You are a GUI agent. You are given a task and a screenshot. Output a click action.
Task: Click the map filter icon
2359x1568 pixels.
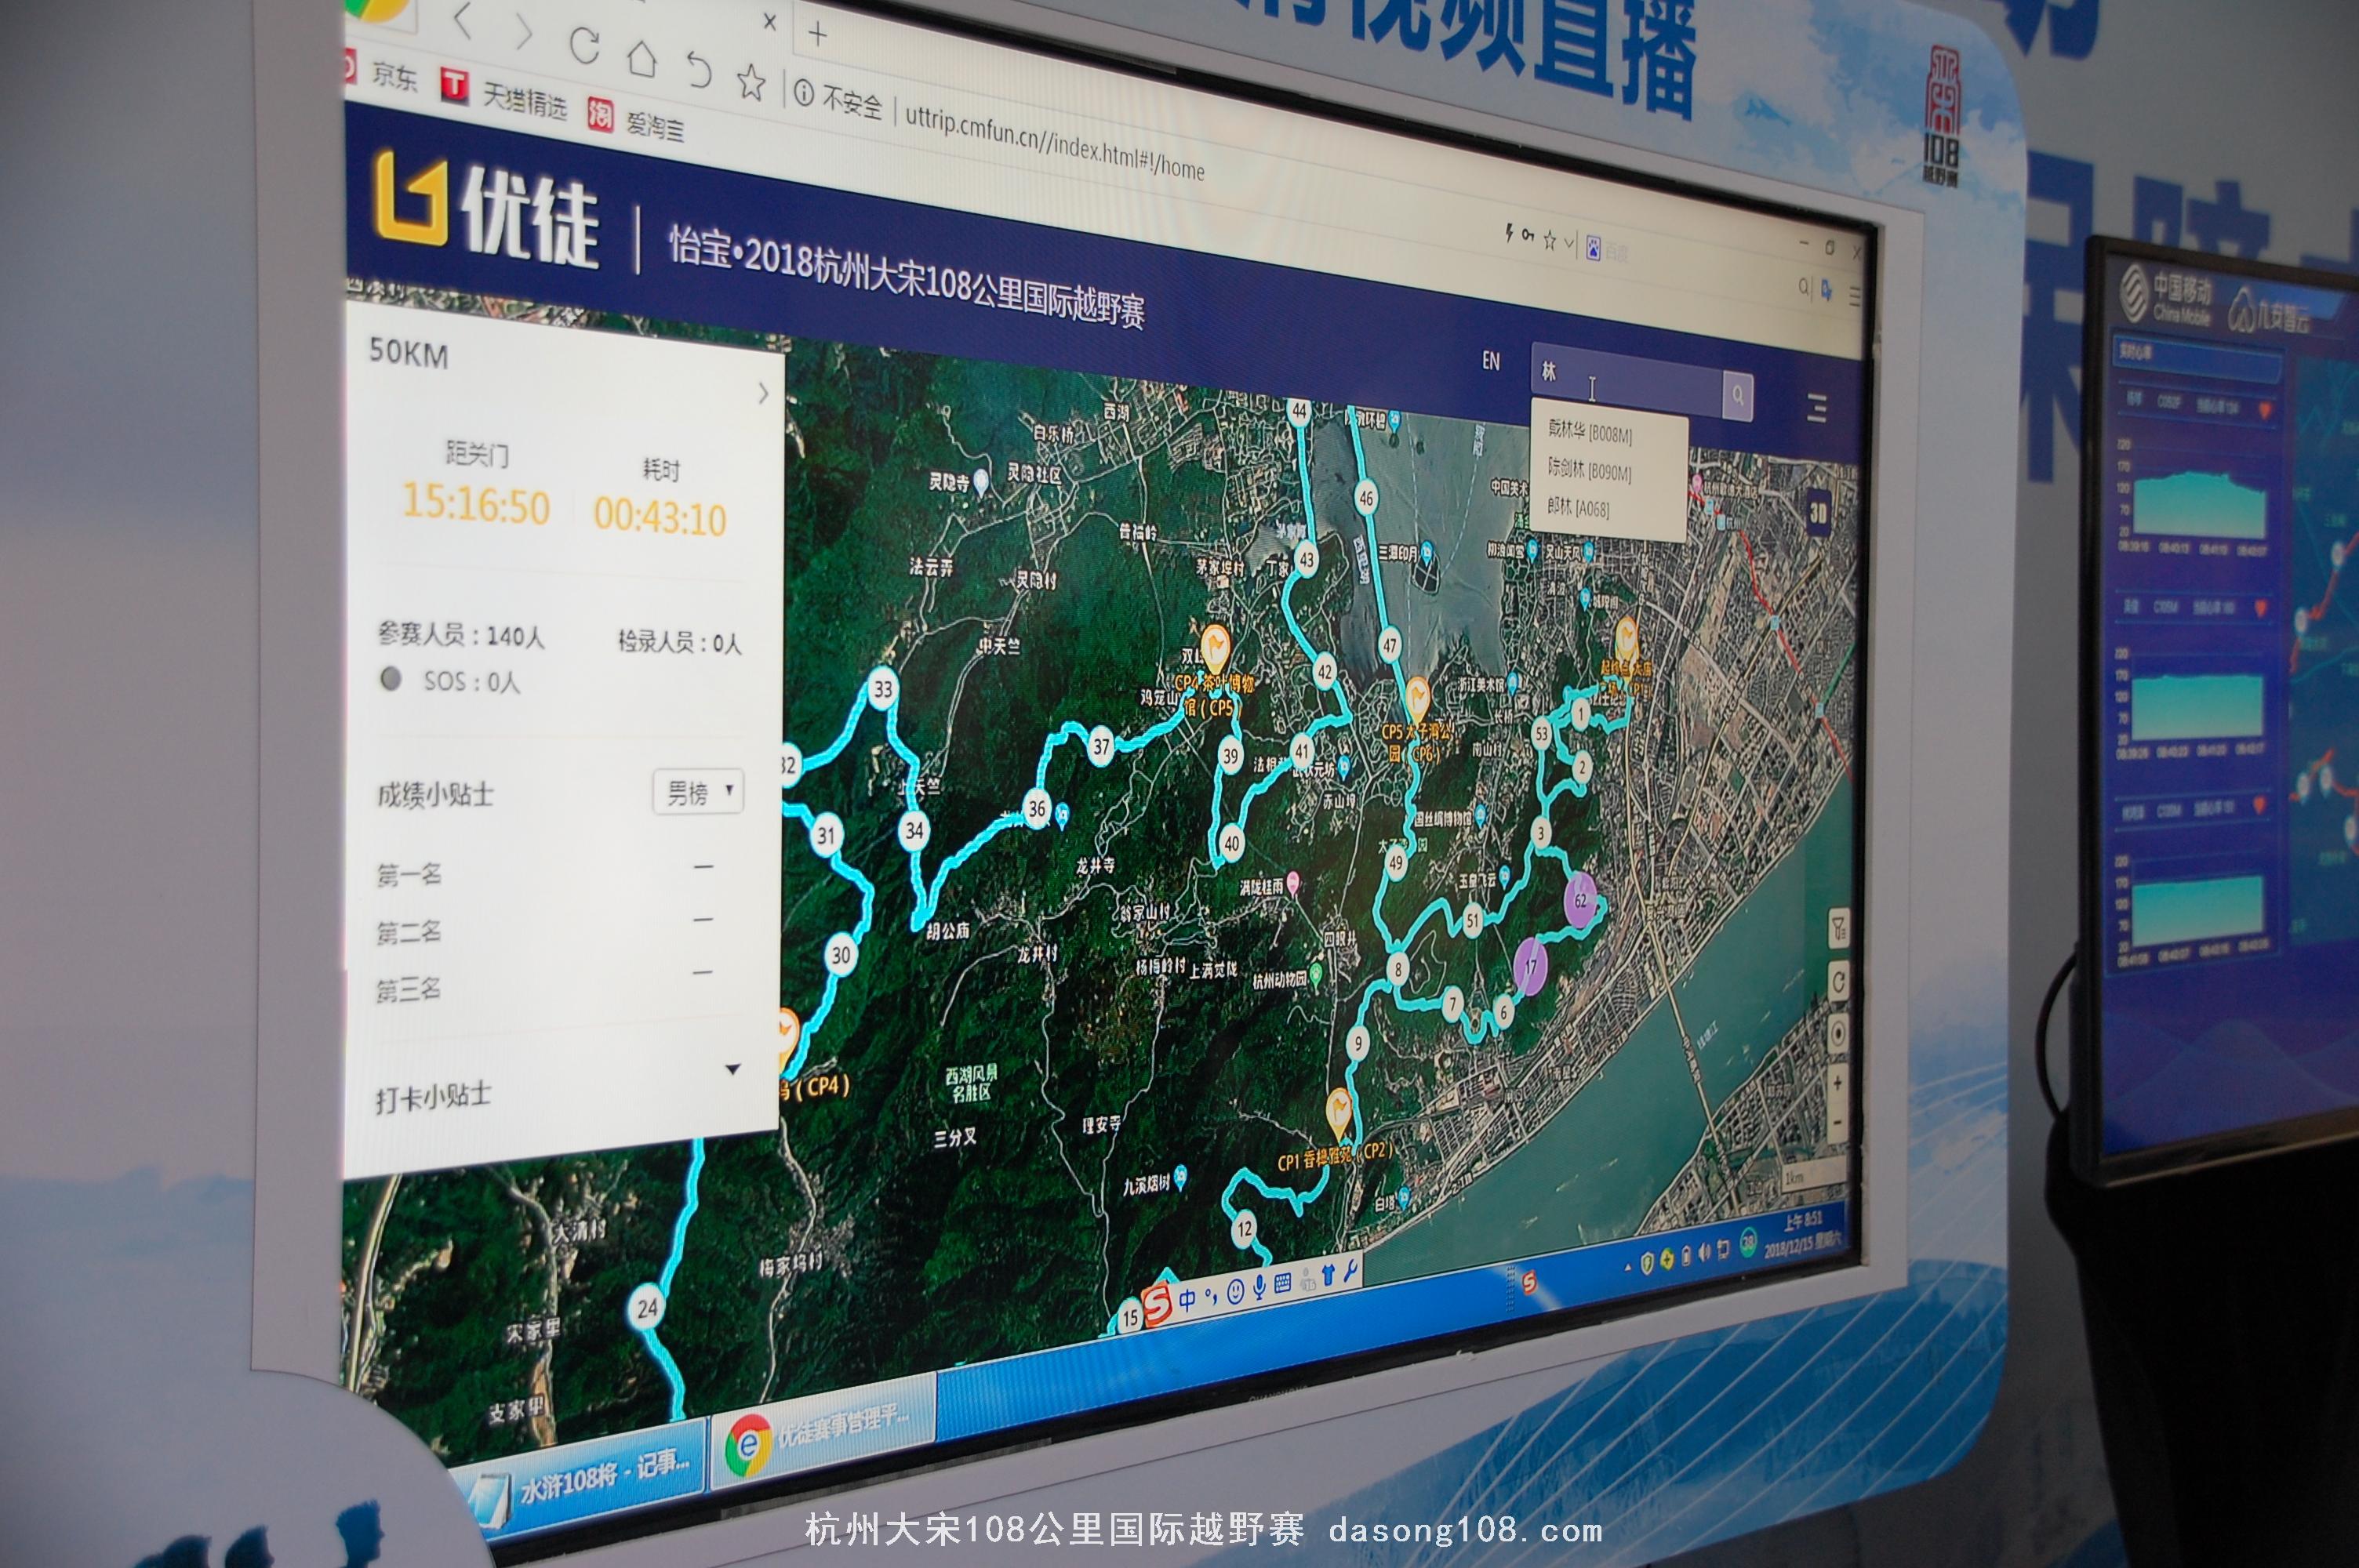1840,930
